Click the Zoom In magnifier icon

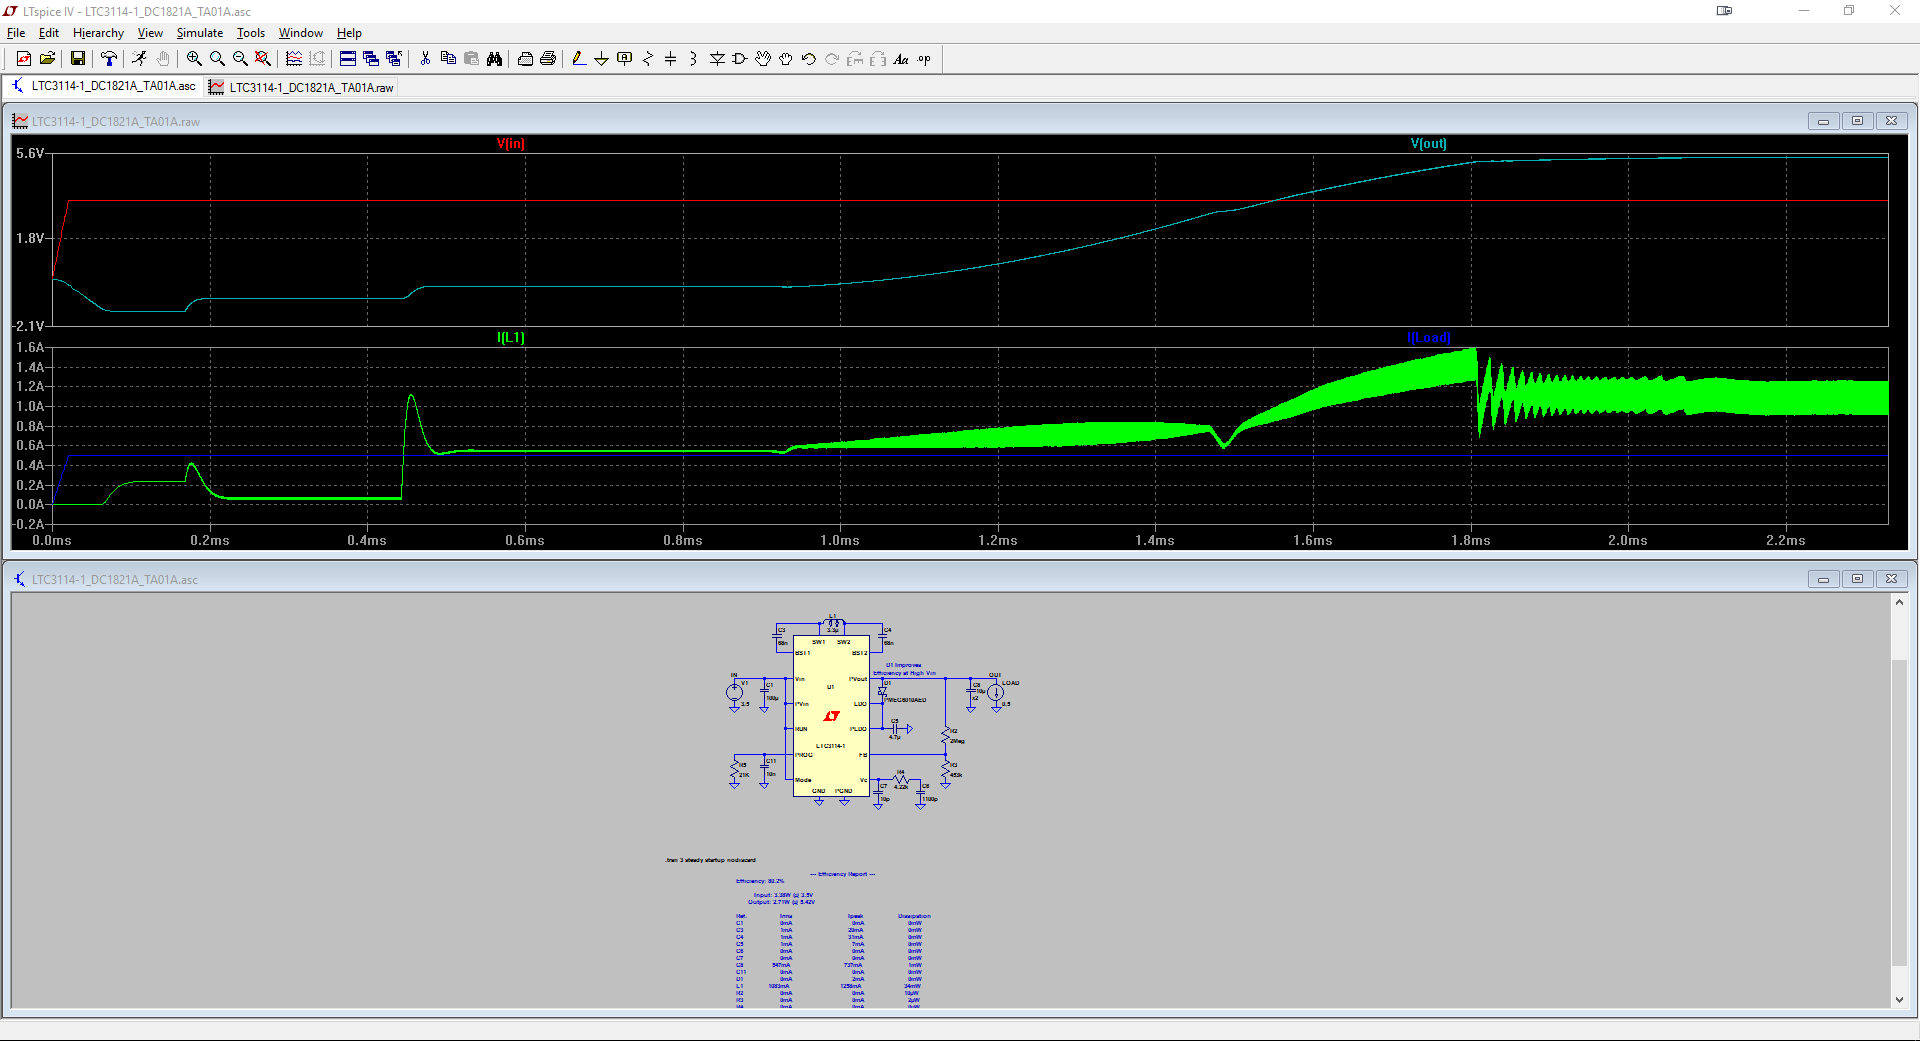194,59
